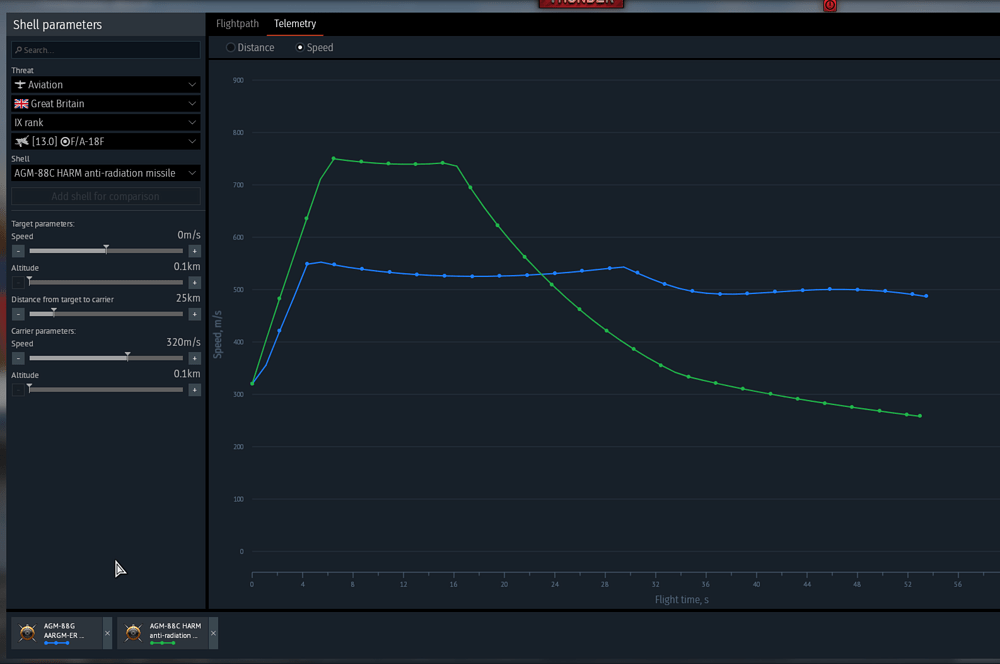Click the AGM-88C HARM missile icon

pyautogui.click(x=133, y=633)
